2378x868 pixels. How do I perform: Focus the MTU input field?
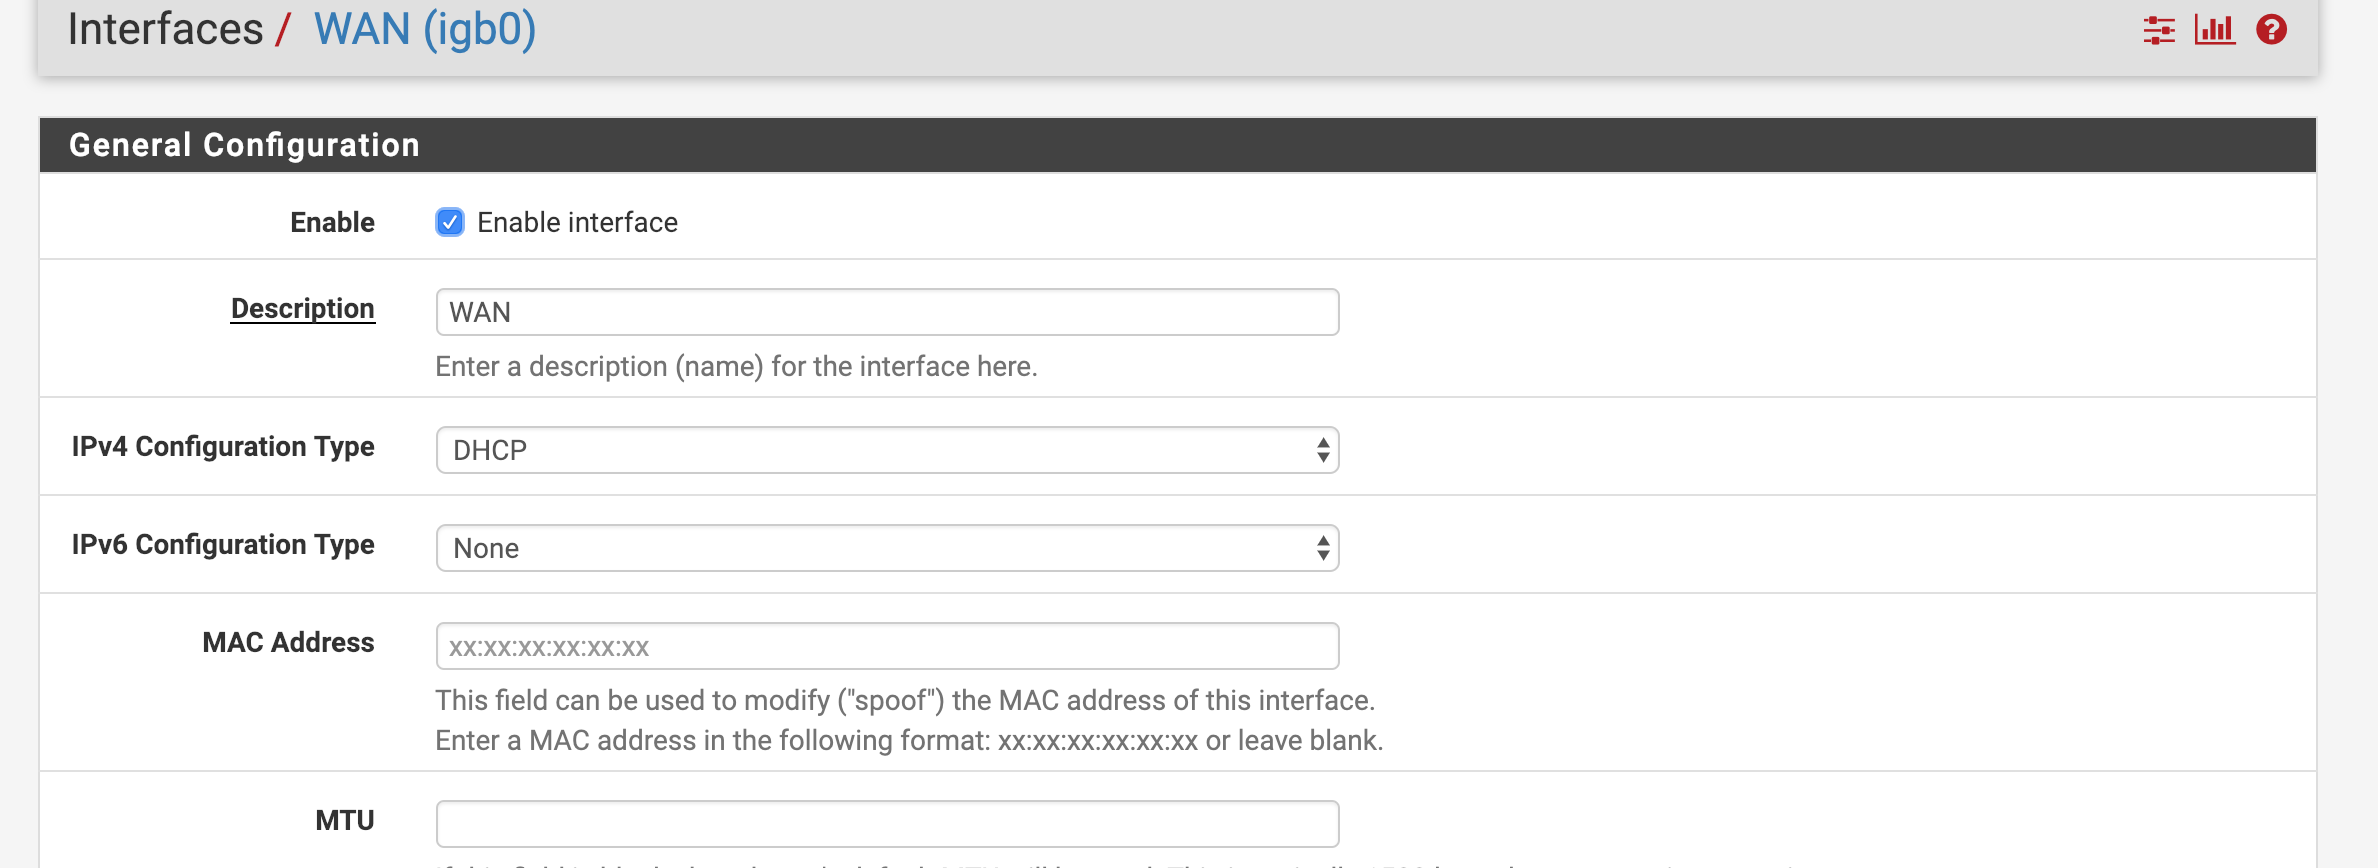[x=887, y=824]
